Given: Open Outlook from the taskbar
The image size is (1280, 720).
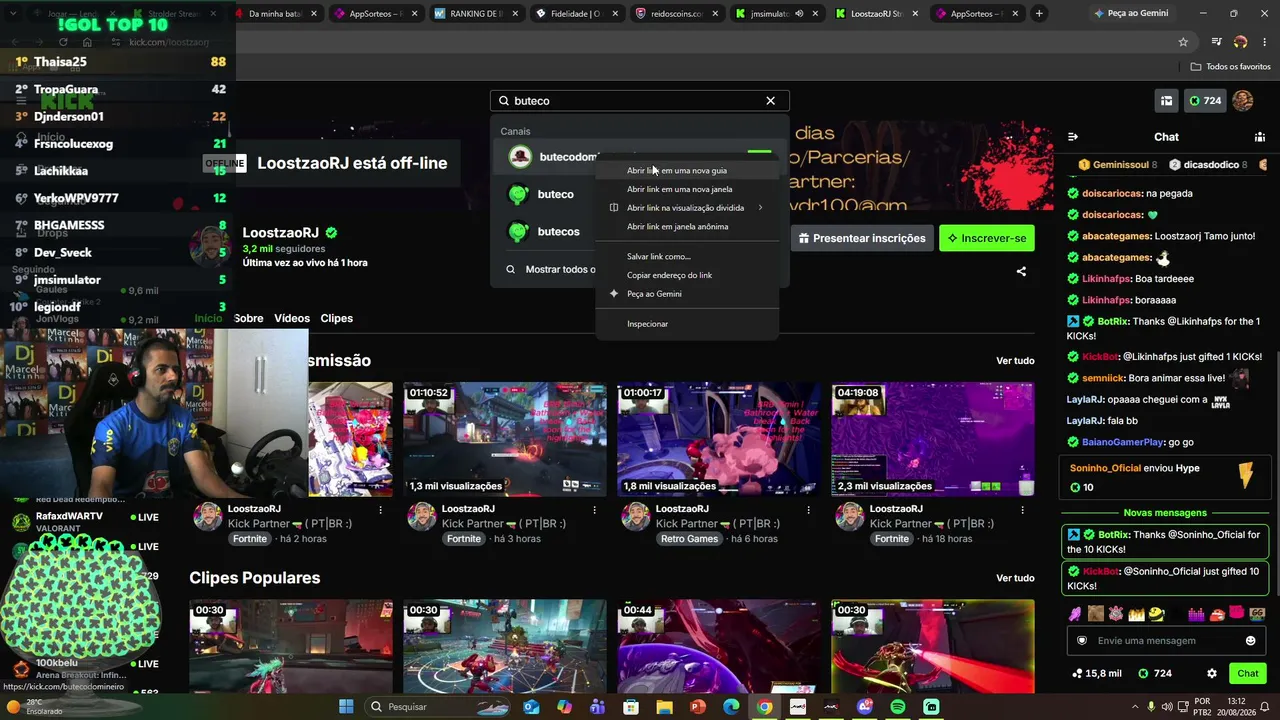Looking at the screenshot, I should (531, 707).
